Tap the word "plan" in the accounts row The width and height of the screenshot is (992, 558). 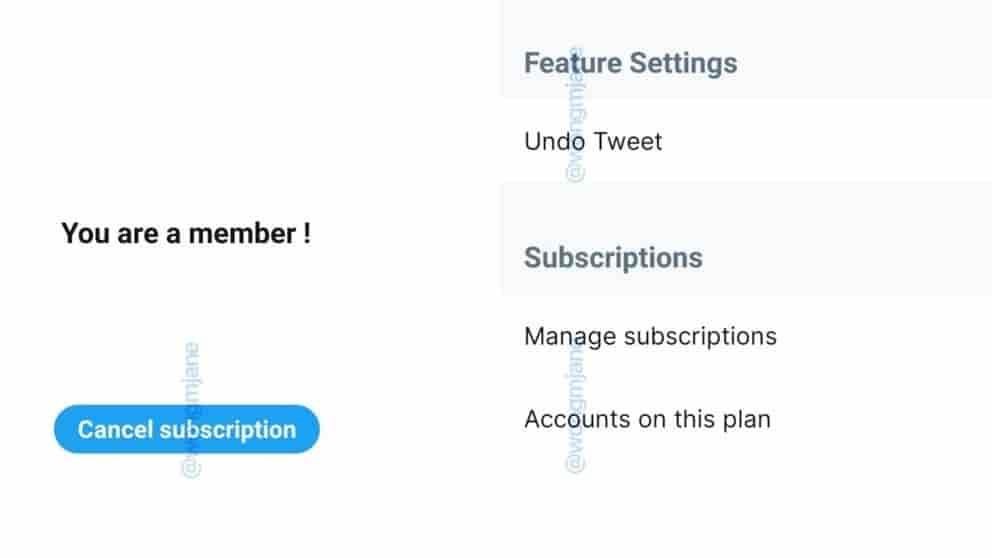(747, 418)
